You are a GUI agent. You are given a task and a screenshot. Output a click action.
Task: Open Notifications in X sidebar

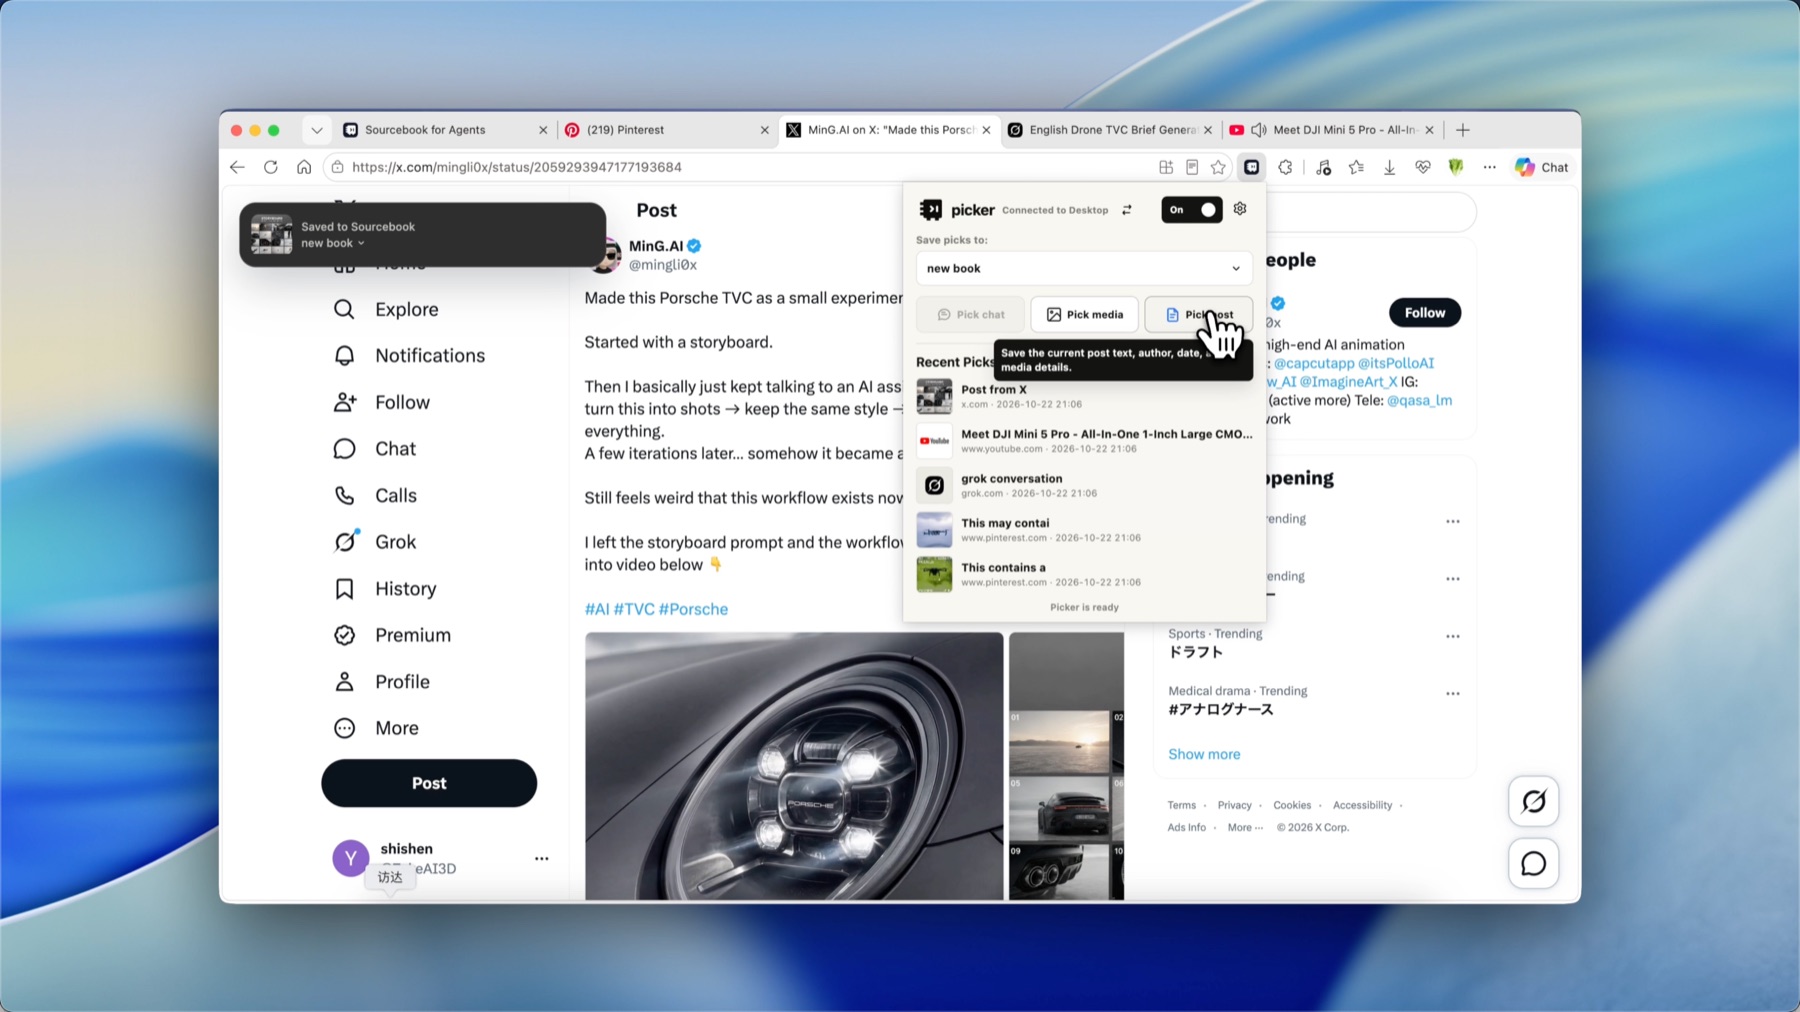tap(409, 355)
